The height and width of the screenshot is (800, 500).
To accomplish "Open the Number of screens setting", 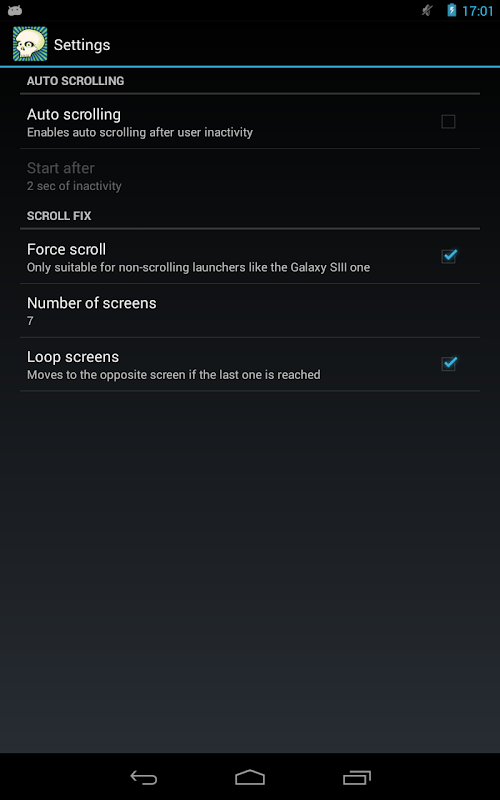I will 250,311.
